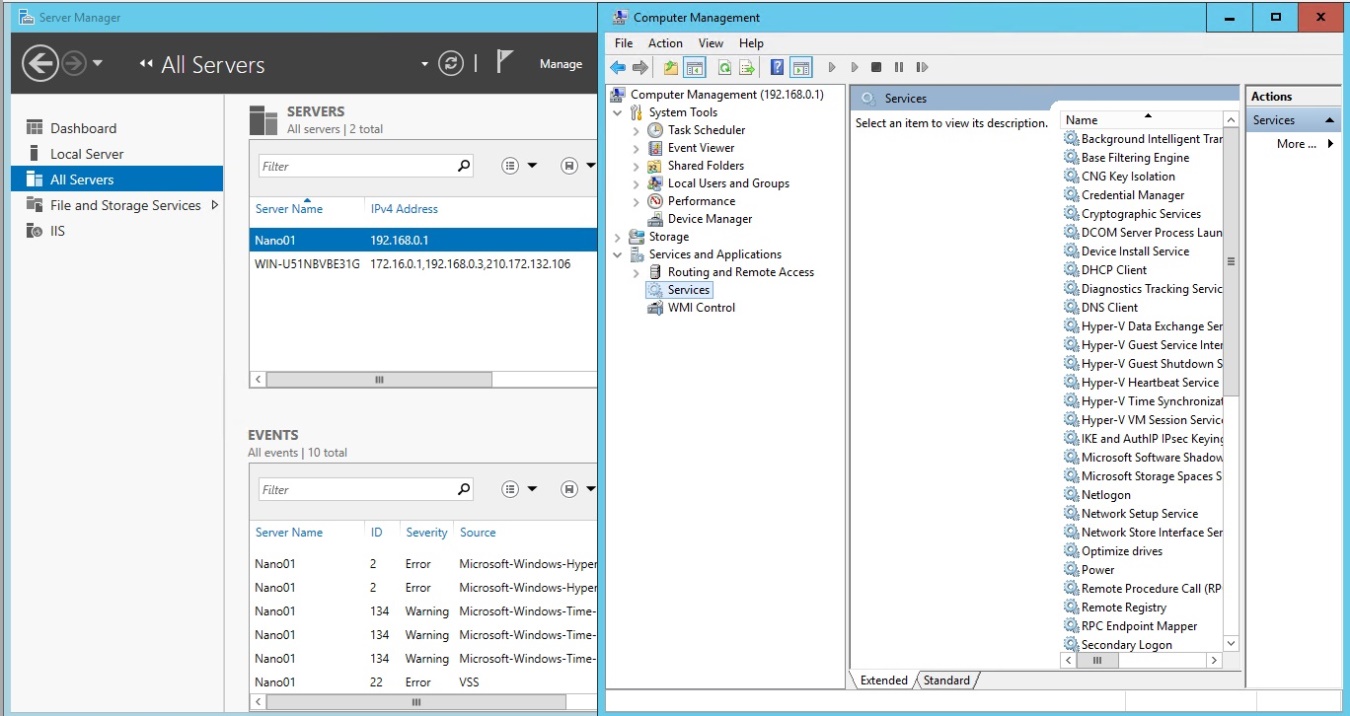Click the IIS icon in sidebar
The height and width of the screenshot is (716, 1350).
35,231
